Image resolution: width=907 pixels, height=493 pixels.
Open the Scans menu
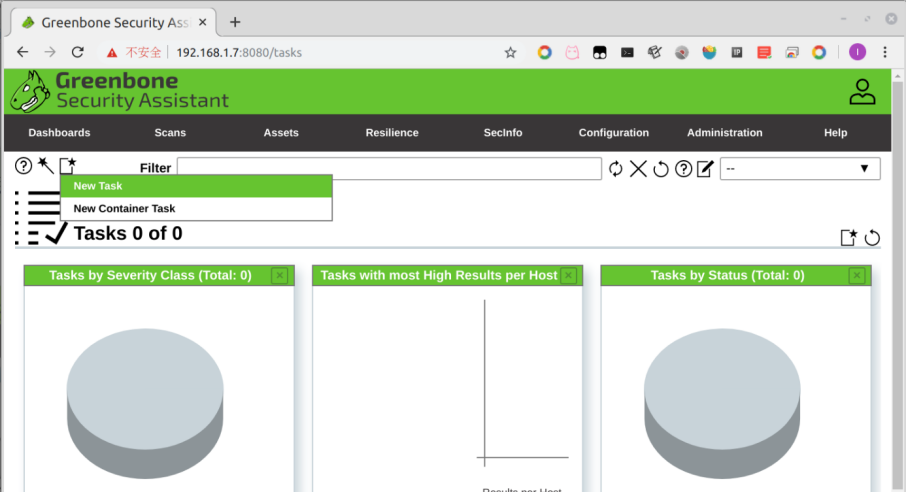click(170, 132)
